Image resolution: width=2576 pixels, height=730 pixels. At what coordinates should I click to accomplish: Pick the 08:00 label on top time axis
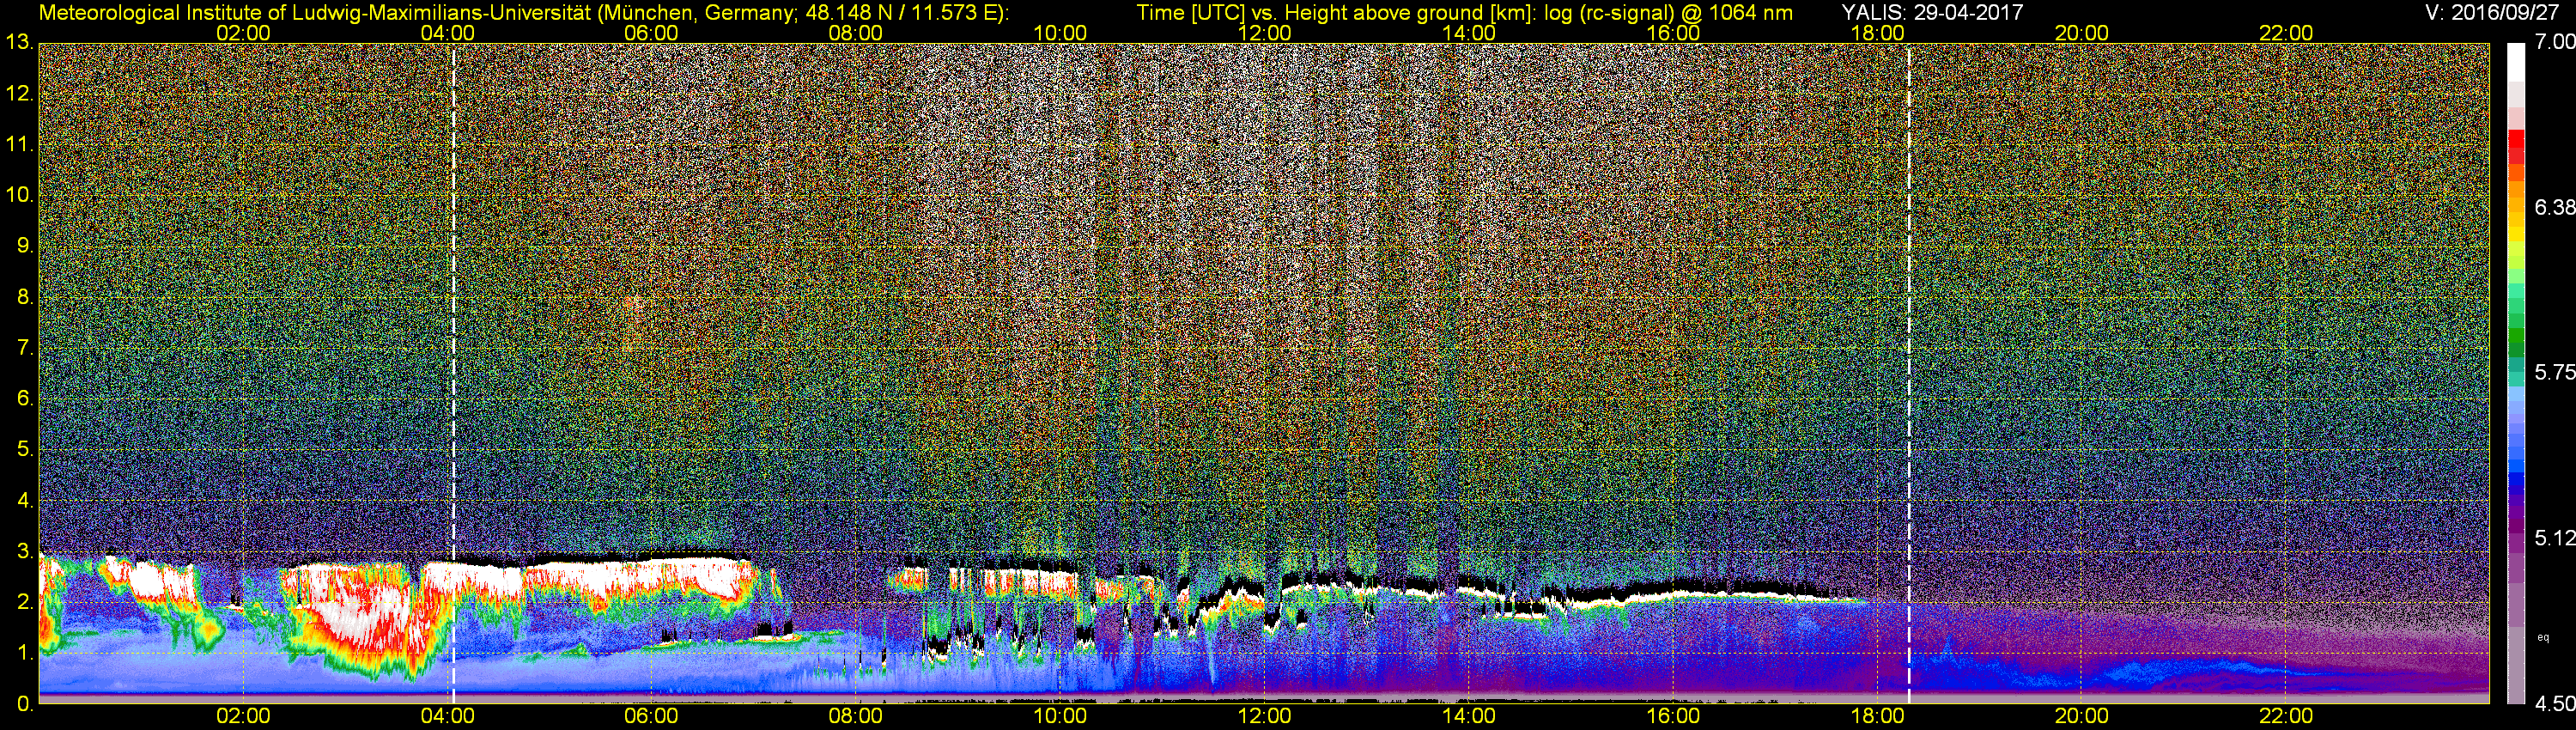[x=855, y=33]
